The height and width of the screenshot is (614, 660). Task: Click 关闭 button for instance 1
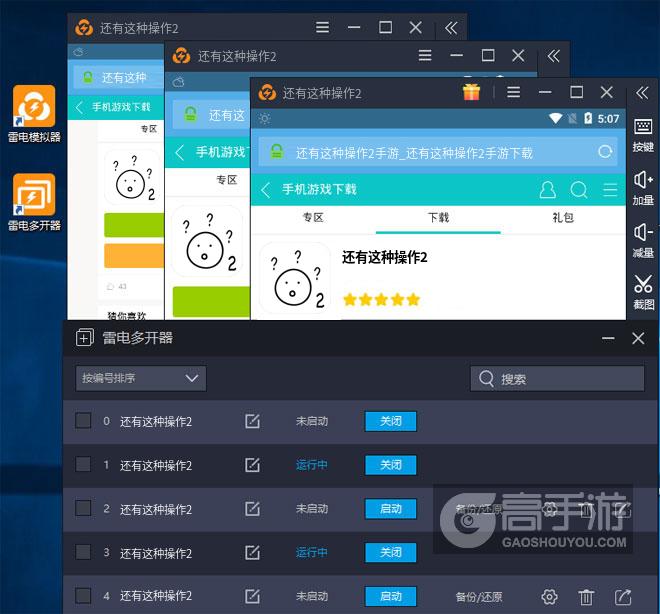click(x=391, y=465)
